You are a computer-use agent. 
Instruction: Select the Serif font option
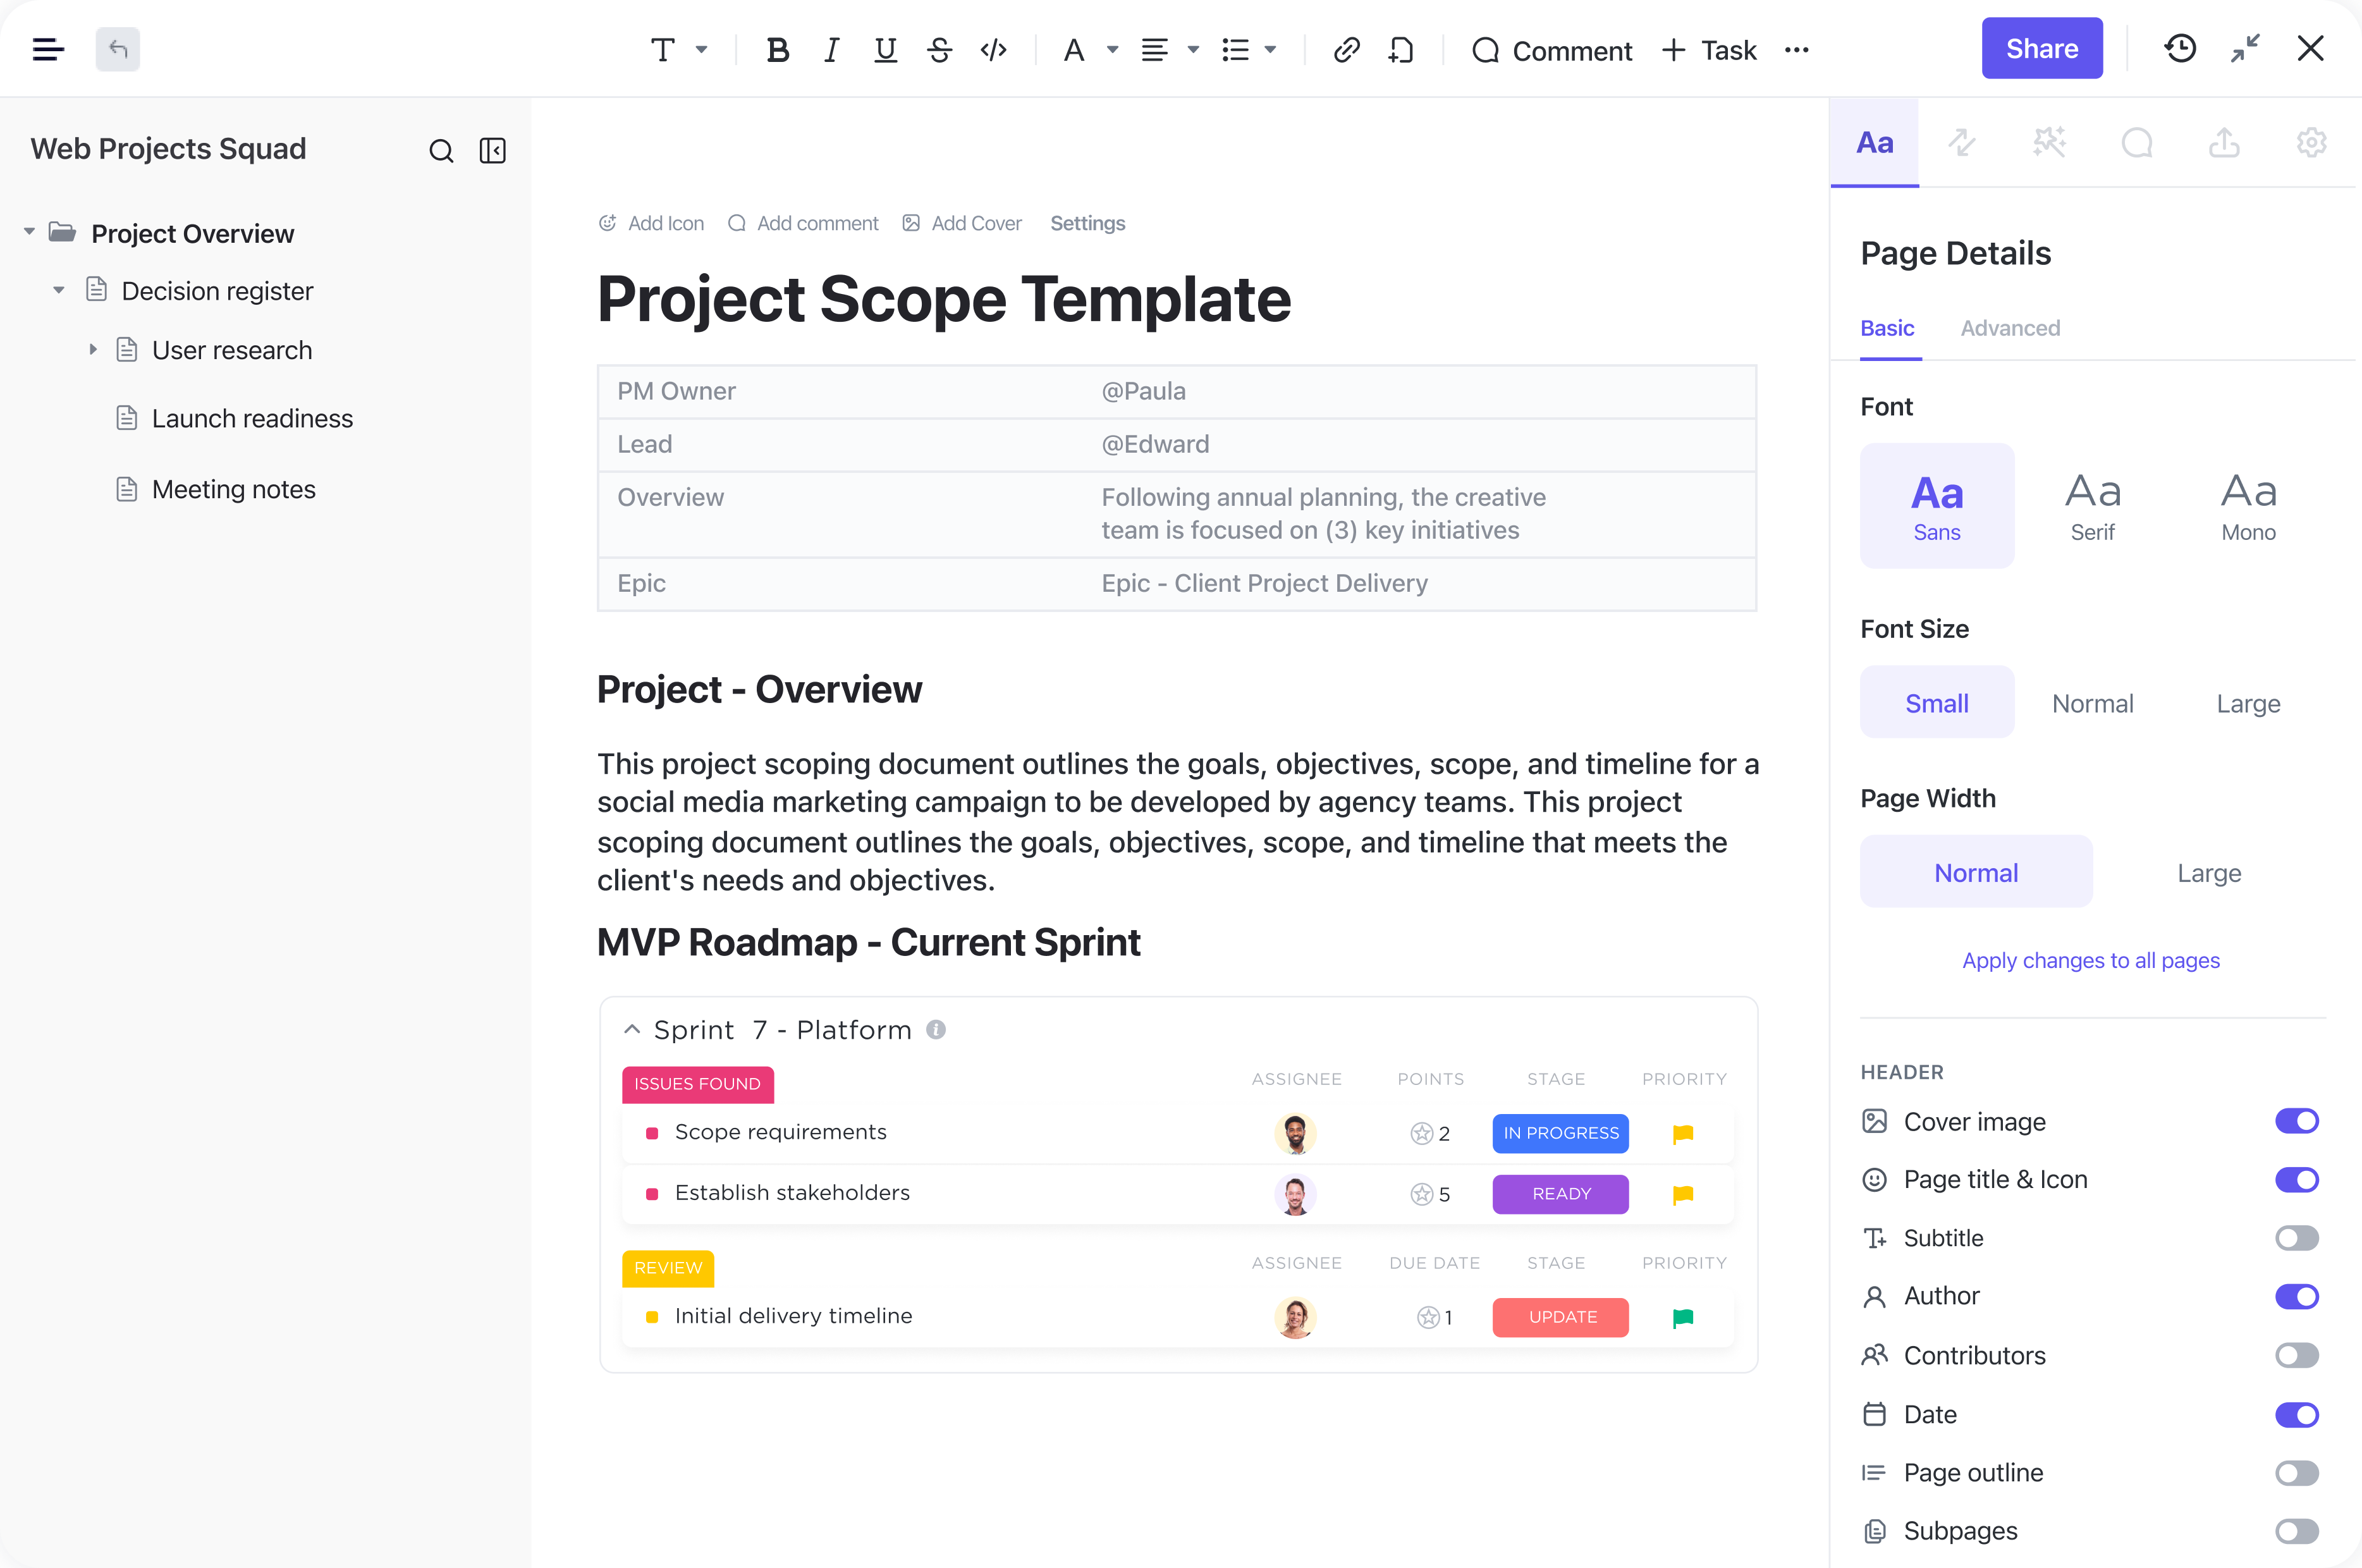[2092, 506]
